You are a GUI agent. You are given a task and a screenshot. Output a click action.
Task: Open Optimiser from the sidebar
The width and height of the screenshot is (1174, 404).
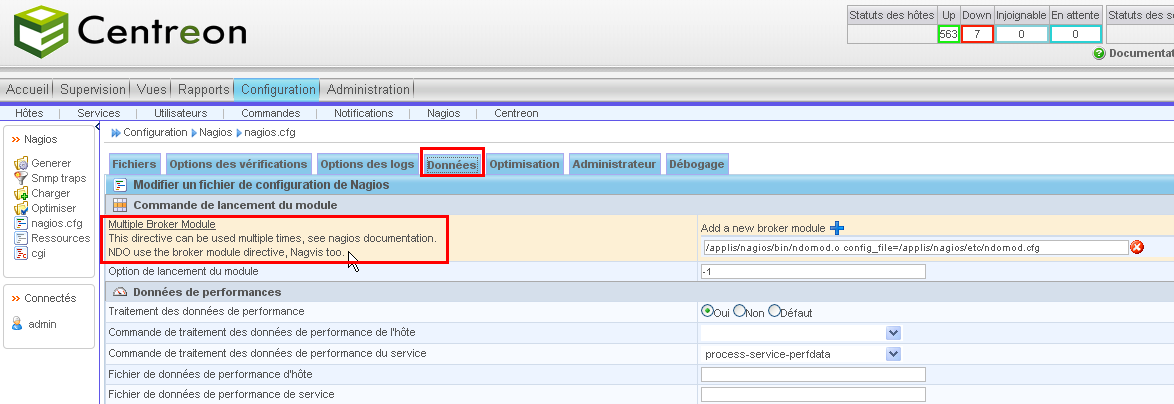pyautogui.click(x=53, y=208)
